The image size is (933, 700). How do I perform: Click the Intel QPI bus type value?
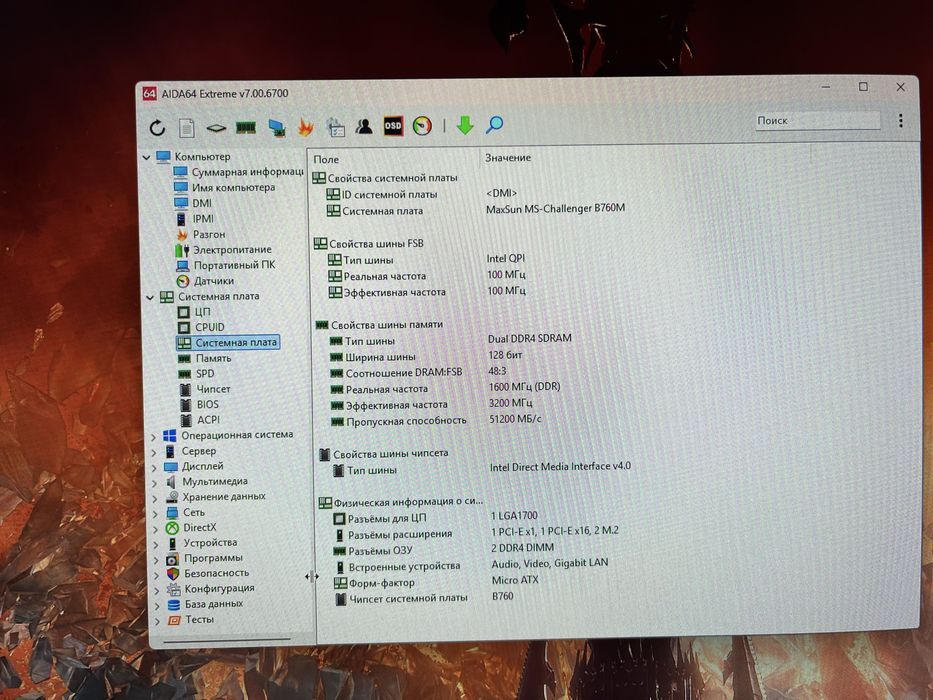pyautogui.click(x=505, y=258)
